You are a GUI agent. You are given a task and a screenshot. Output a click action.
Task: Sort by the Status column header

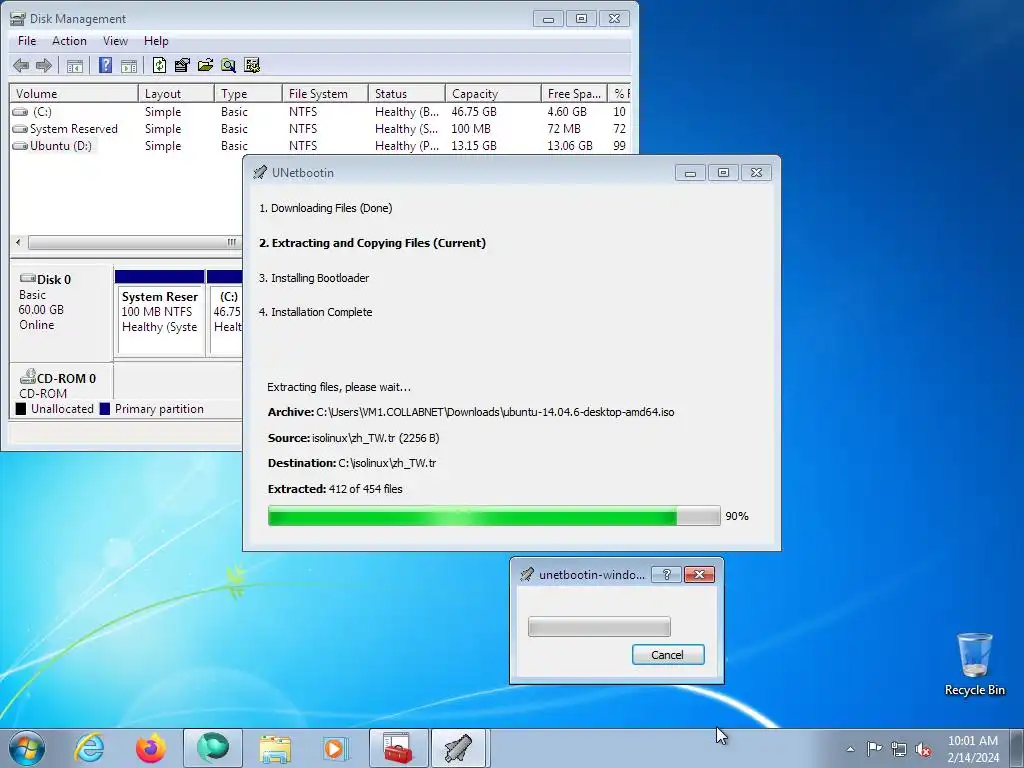point(407,93)
